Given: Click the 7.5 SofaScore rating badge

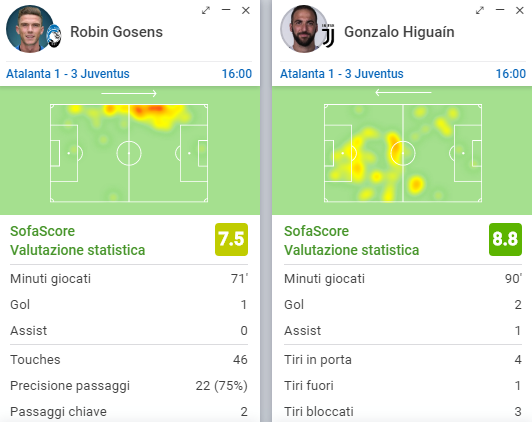Looking at the screenshot, I should [x=231, y=239].
